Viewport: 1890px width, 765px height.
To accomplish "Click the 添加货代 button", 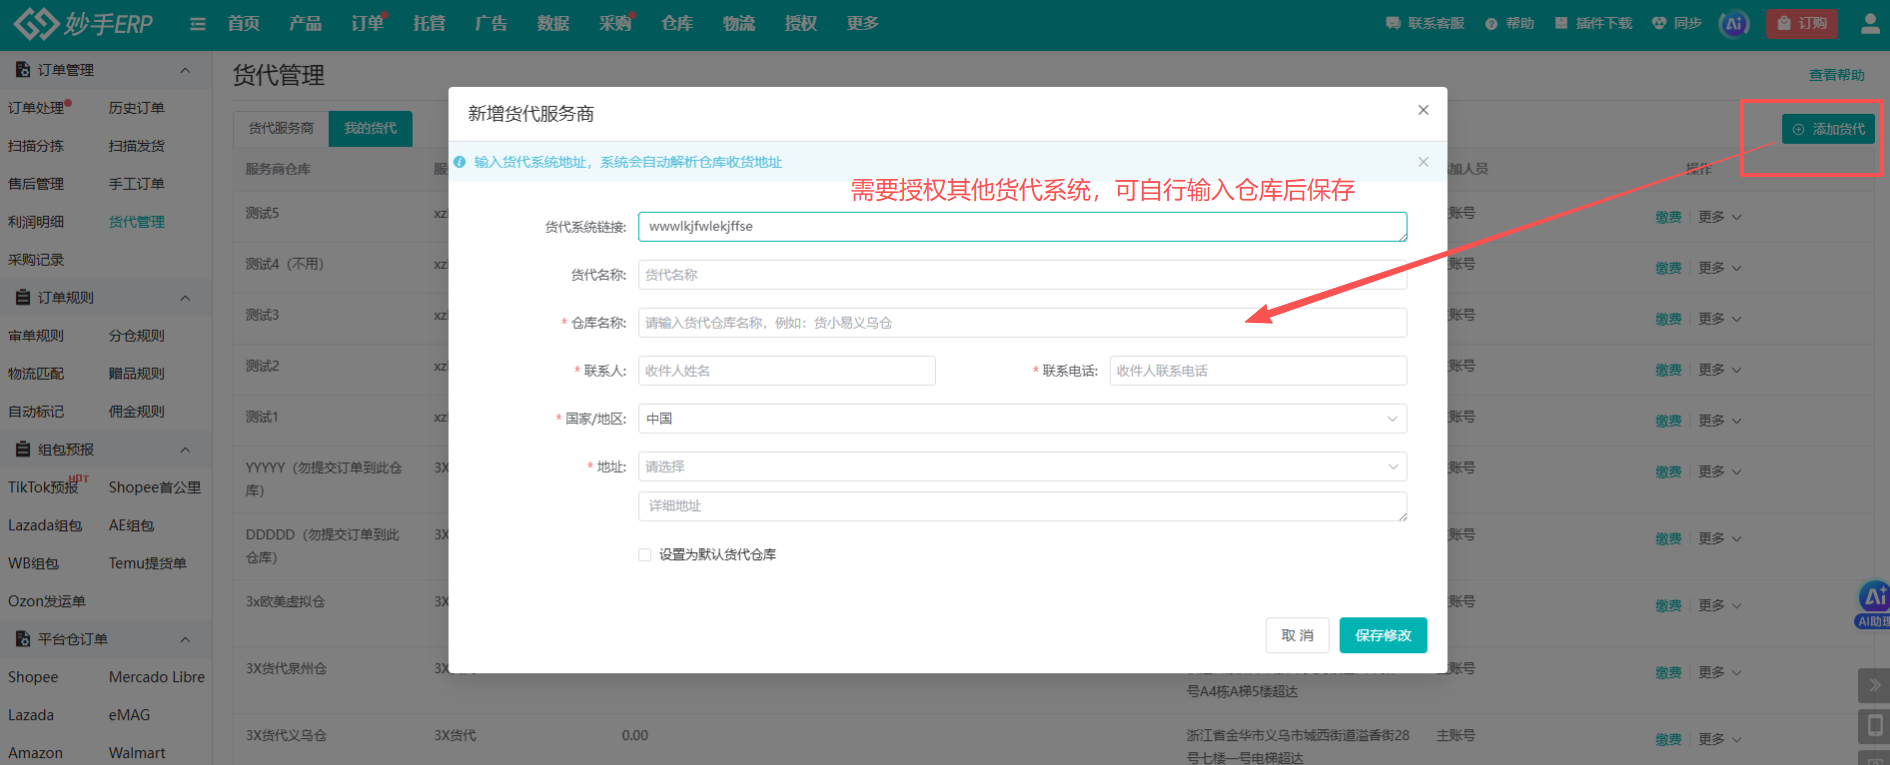I will [x=1829, y=130].
